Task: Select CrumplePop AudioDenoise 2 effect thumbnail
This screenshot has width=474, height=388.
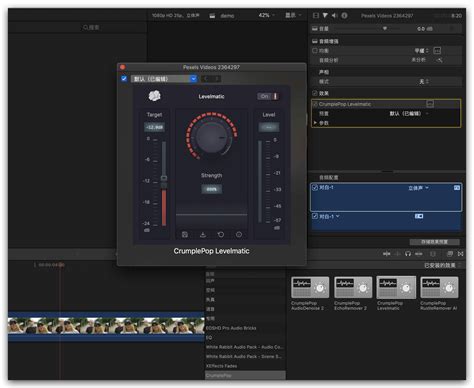Action: pyautogui.click(x=310, y=287)
